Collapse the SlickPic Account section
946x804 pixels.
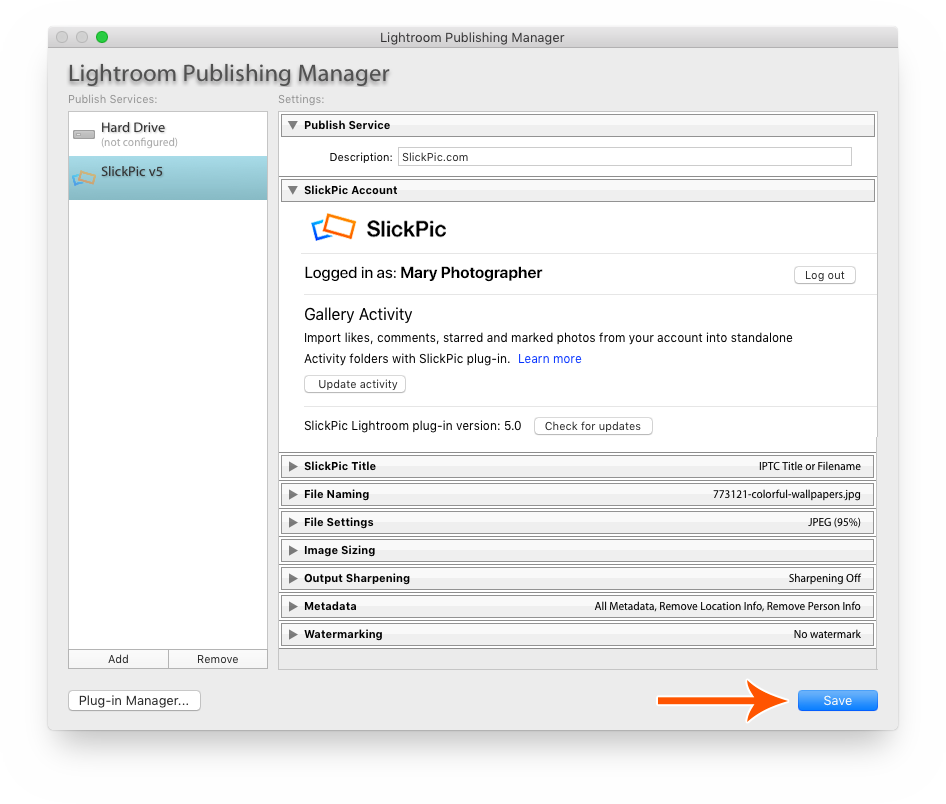(x=292, y=190)
